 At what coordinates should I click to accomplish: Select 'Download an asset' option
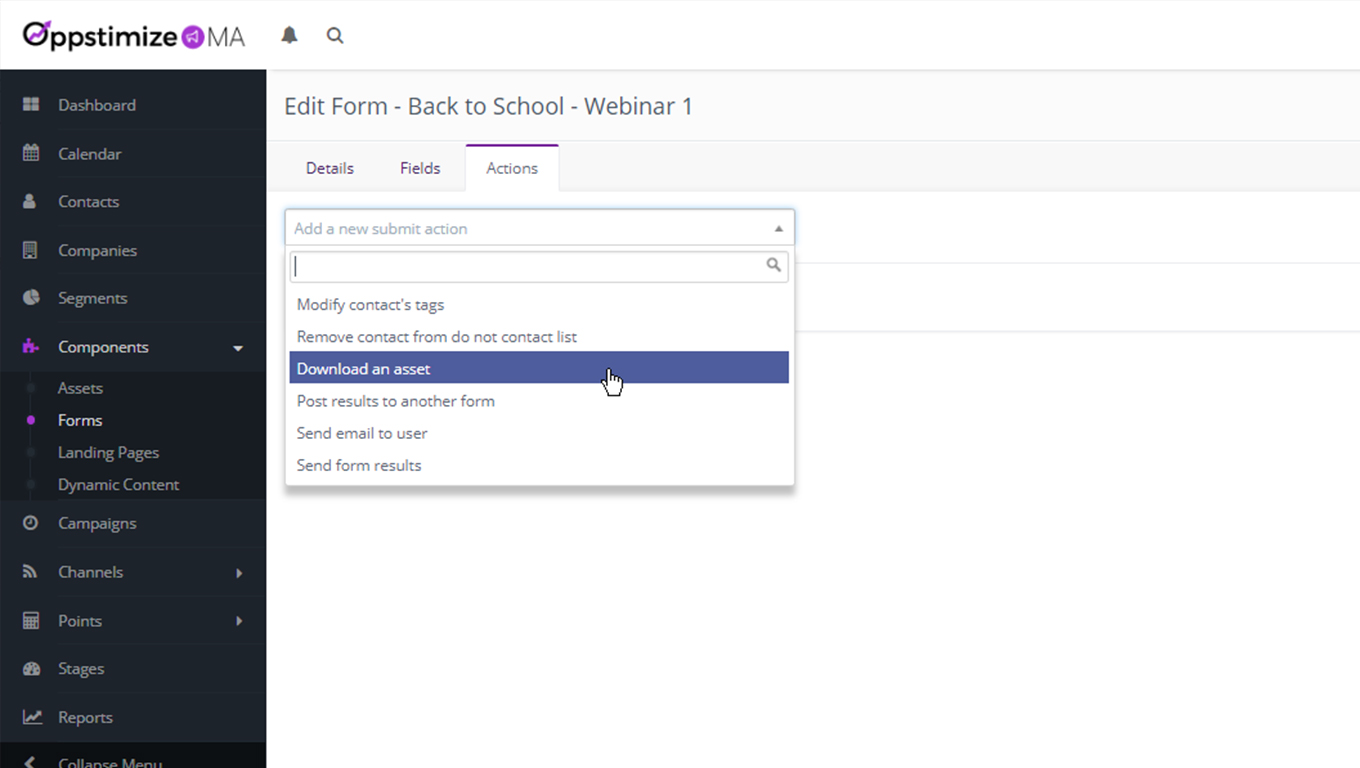[x=539, y=369]
